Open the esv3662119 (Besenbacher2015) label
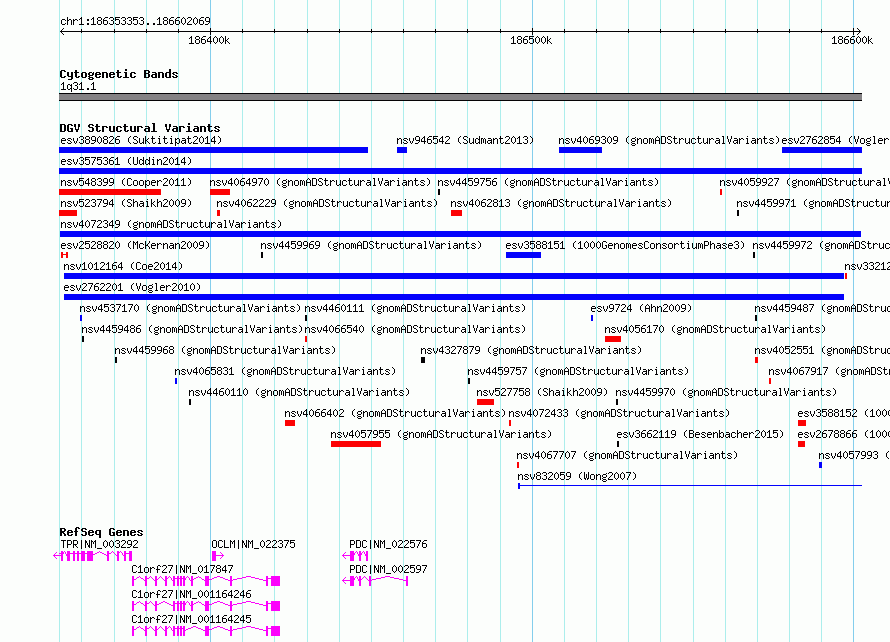Screen dimensions: 890x642 click(700, 434)
